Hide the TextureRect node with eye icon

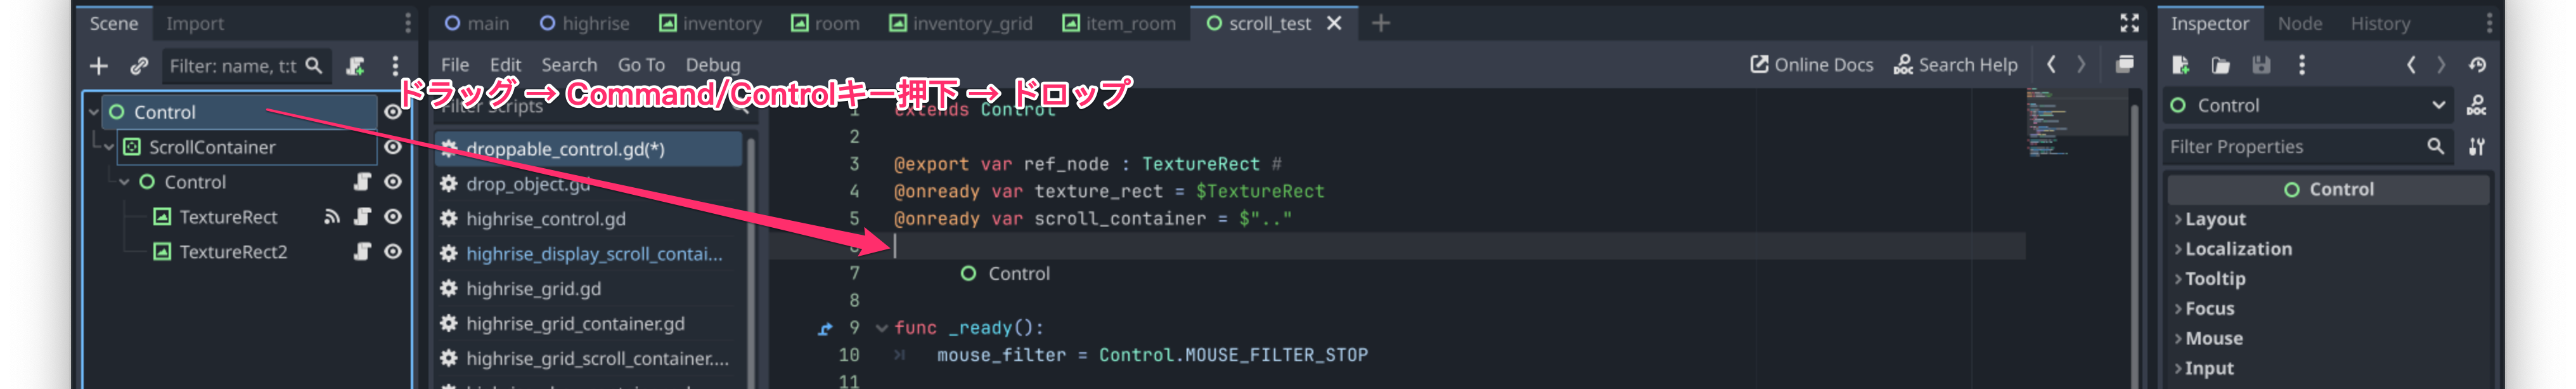[393, 216]
